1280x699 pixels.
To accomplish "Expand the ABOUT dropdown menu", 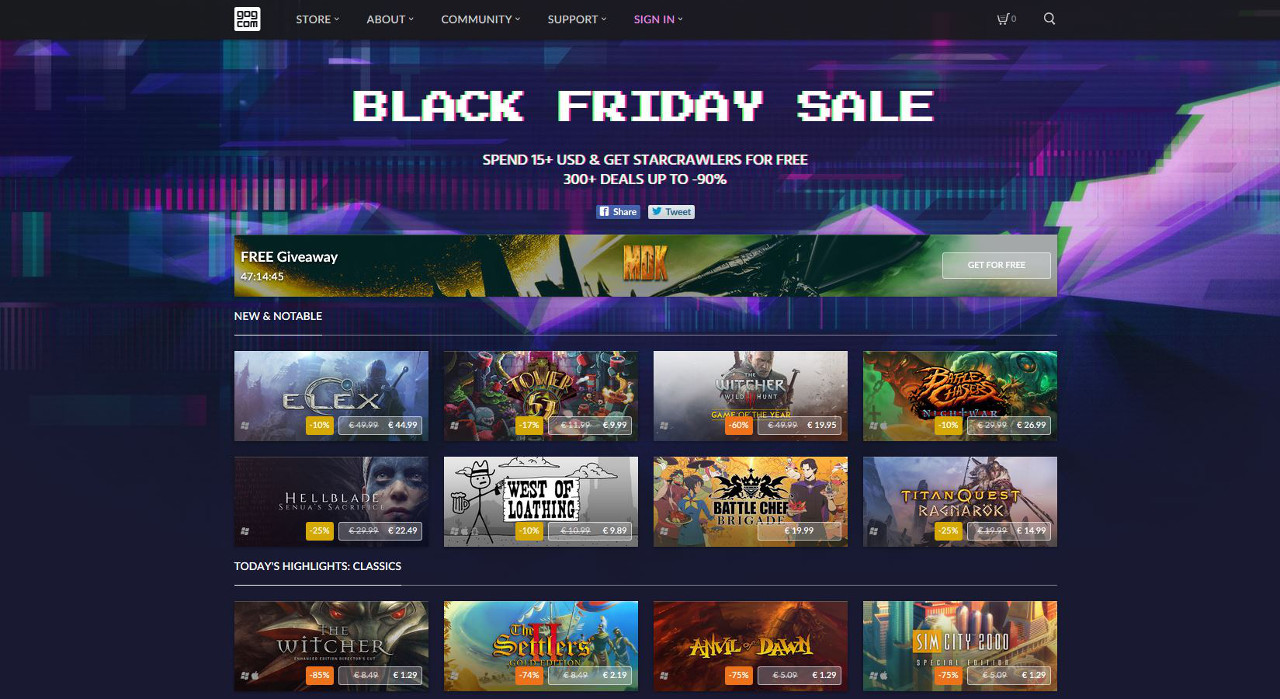I will [390, 19].
